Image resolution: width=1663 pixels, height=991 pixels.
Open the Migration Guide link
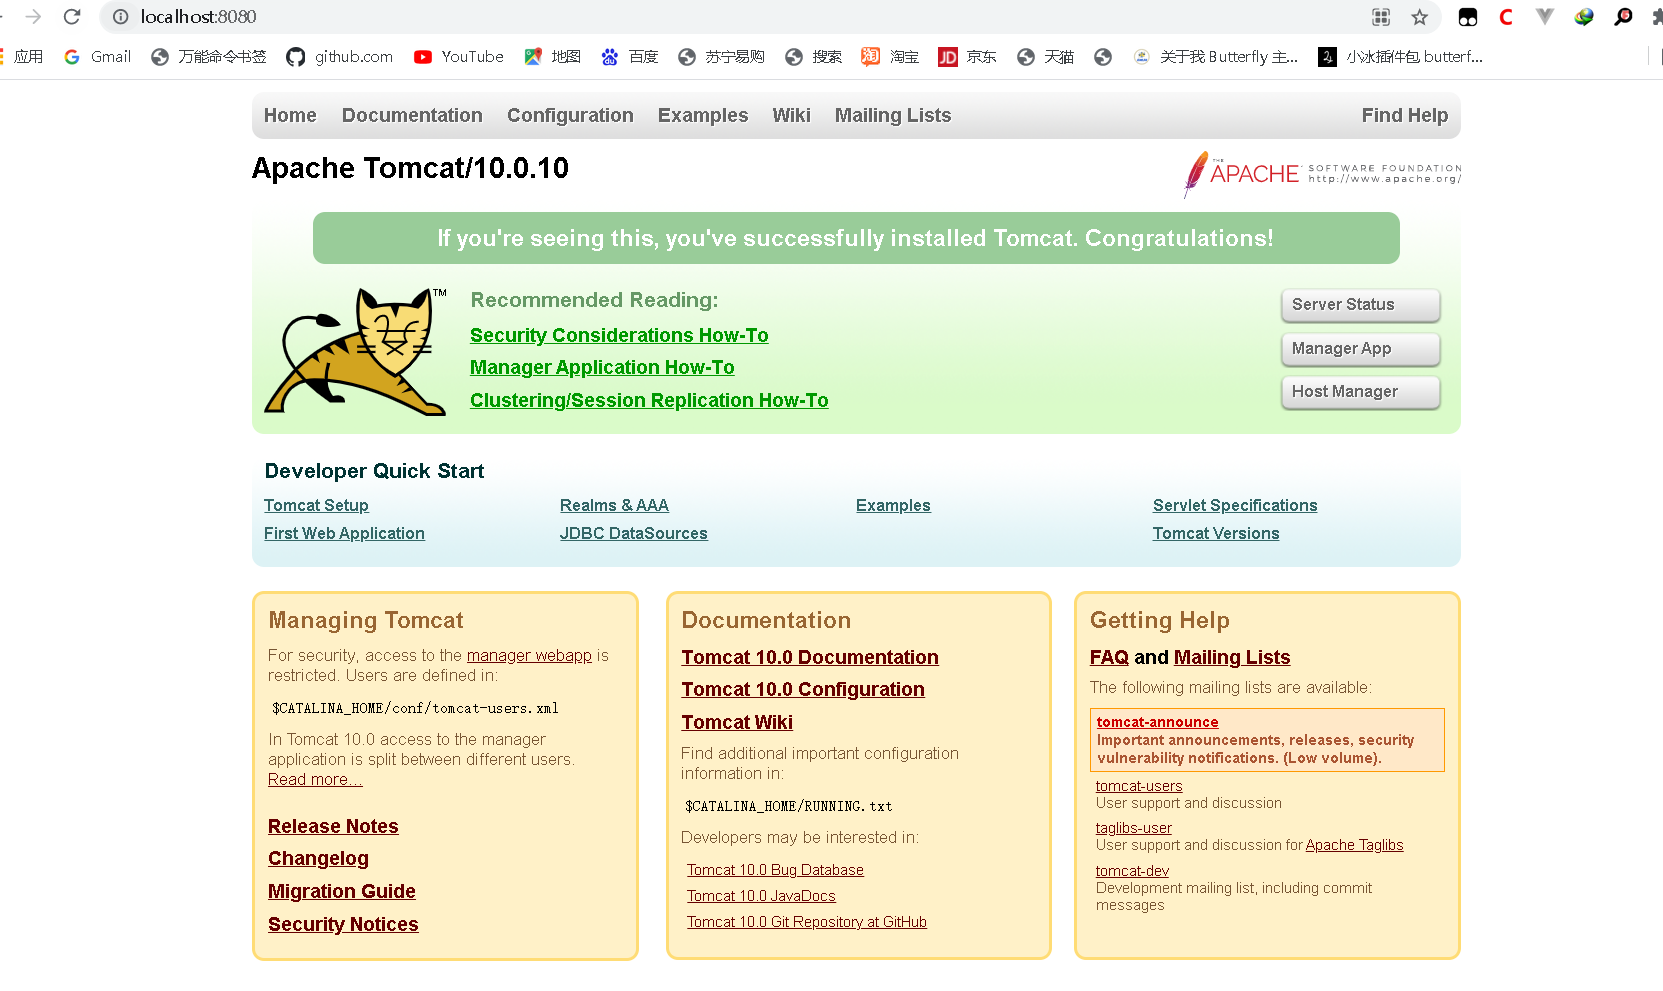pyautogui.click(x=342, y=891)
